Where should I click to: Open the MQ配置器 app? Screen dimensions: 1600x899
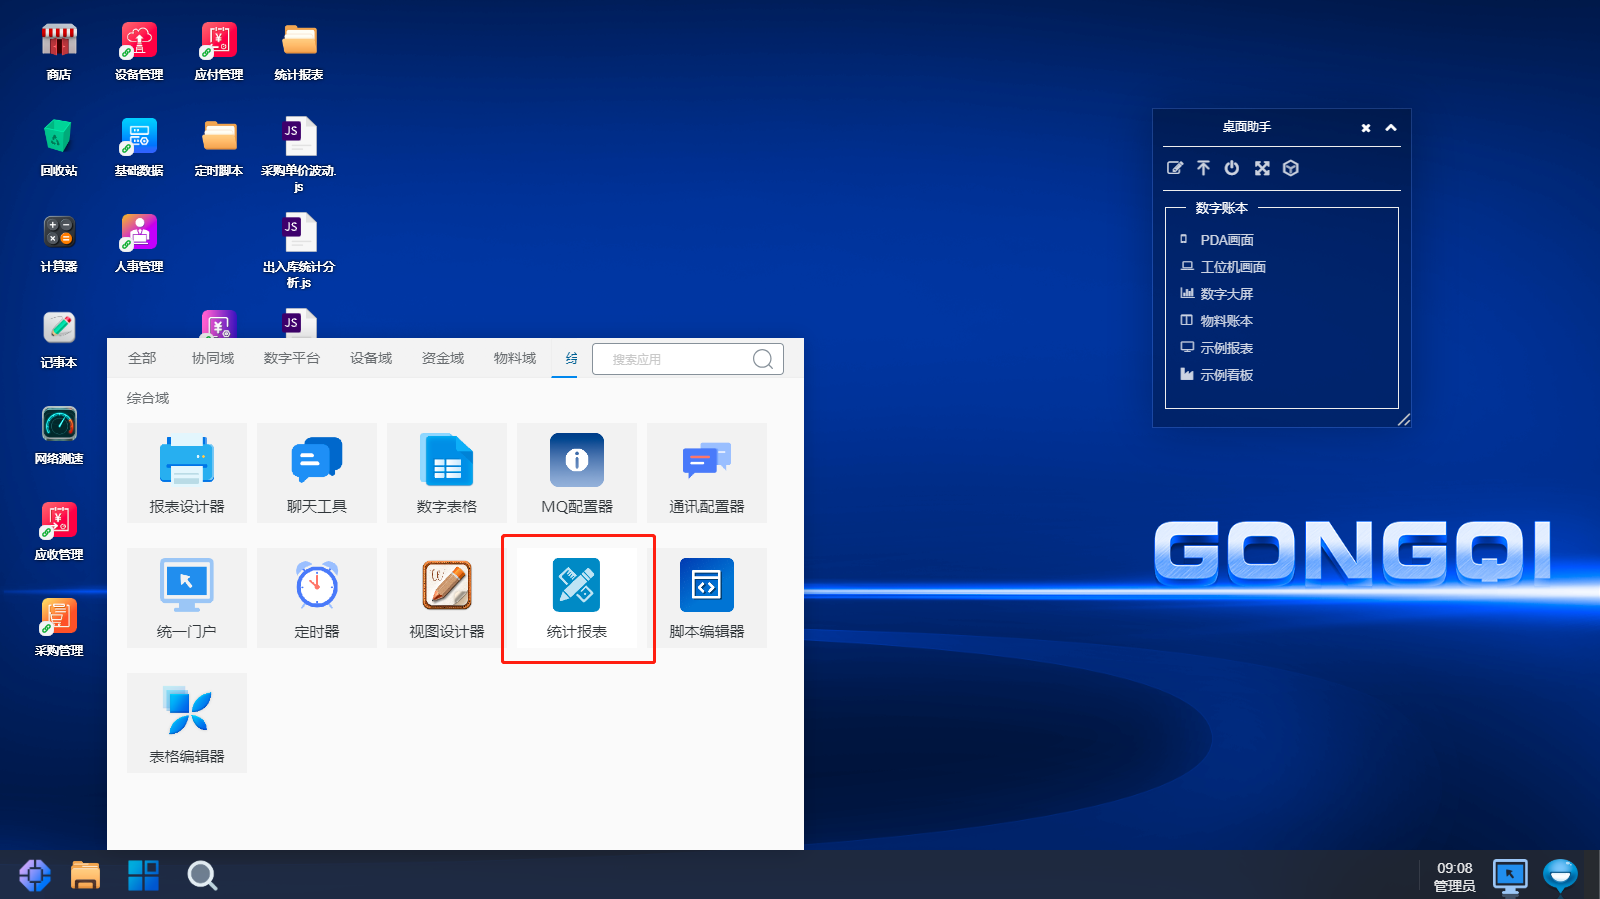[577, 473]
